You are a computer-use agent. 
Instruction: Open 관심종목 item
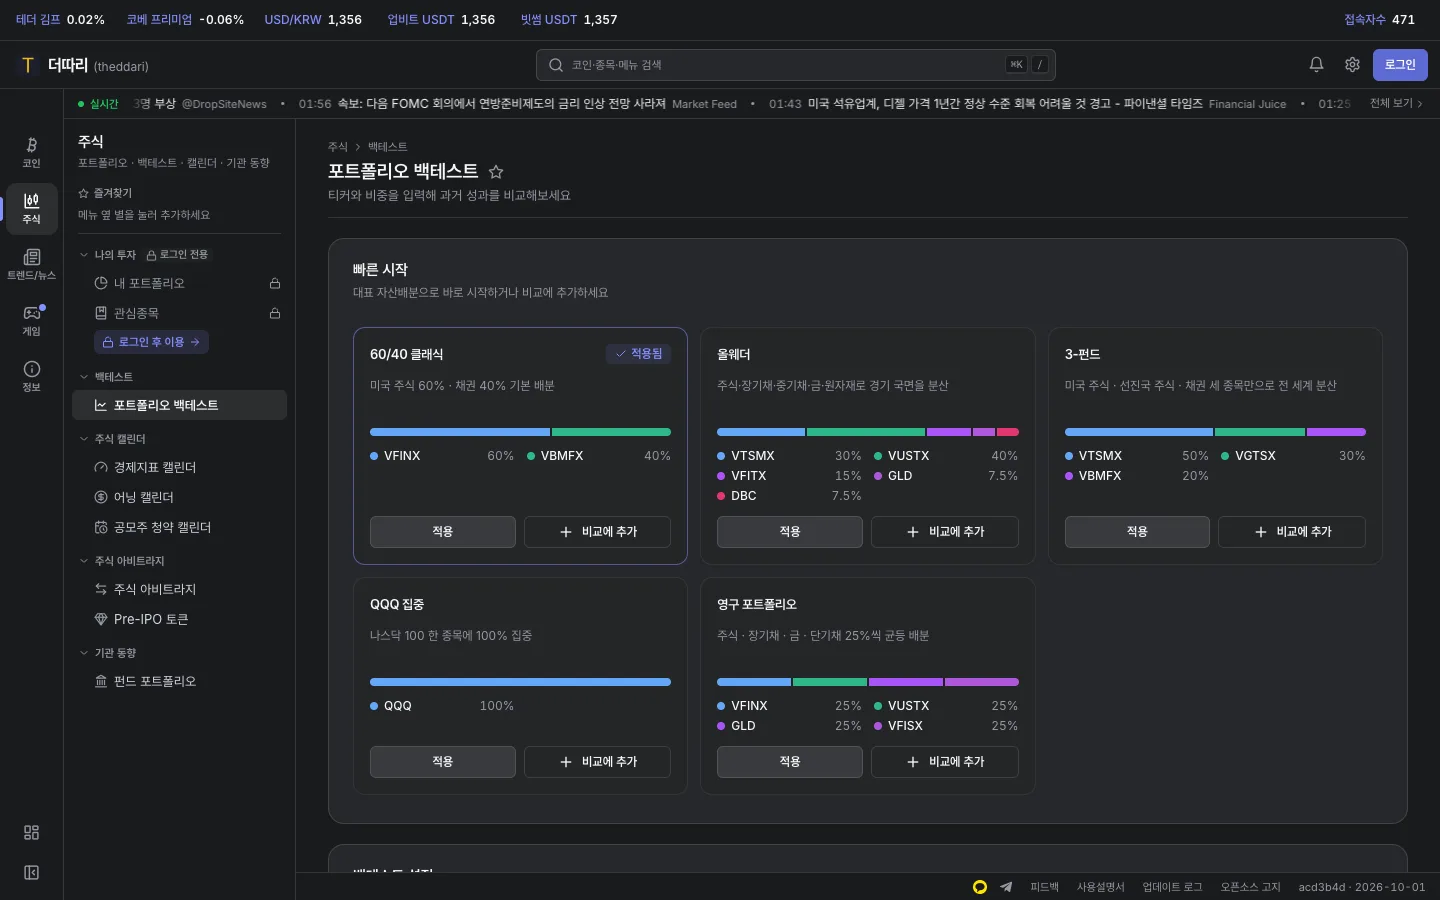click(180, 313)
